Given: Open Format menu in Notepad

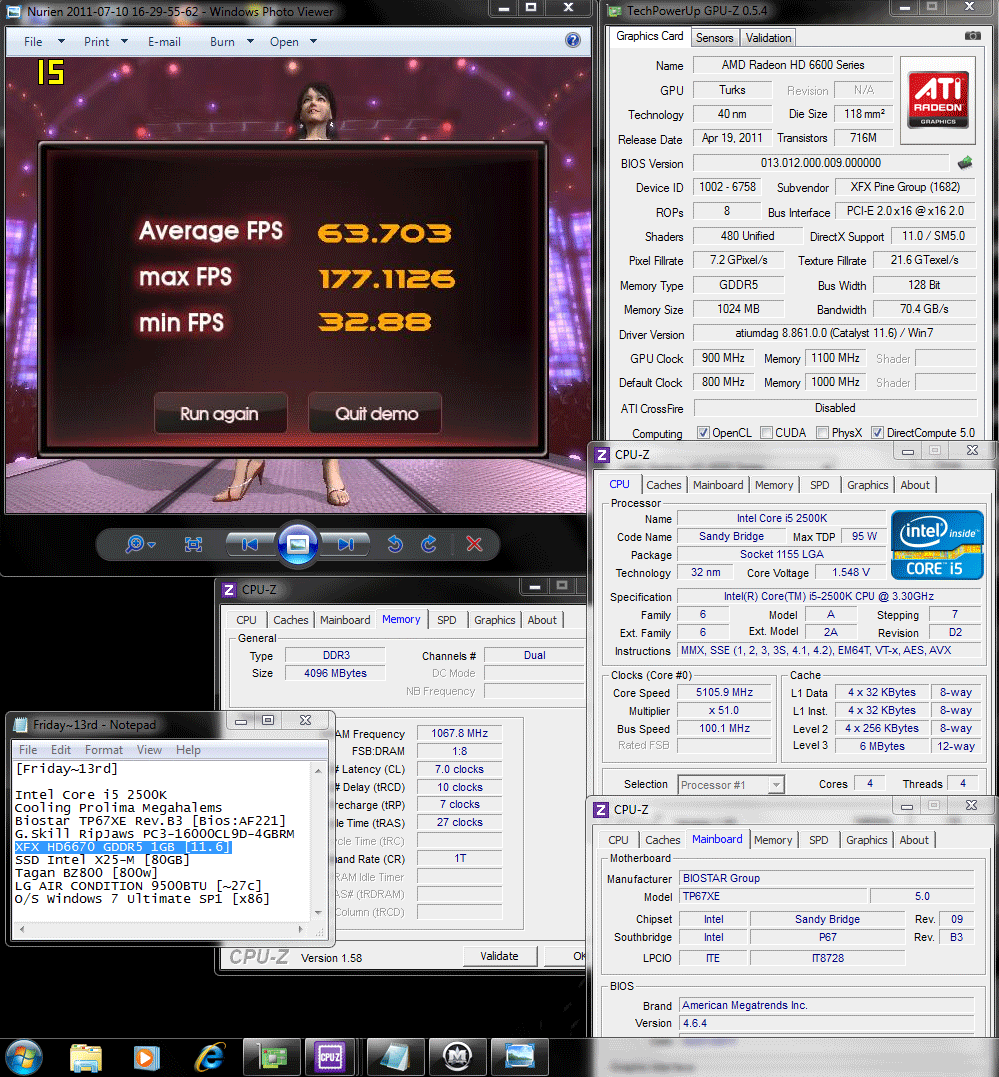Looking at the screenshot, I should 104,750.
